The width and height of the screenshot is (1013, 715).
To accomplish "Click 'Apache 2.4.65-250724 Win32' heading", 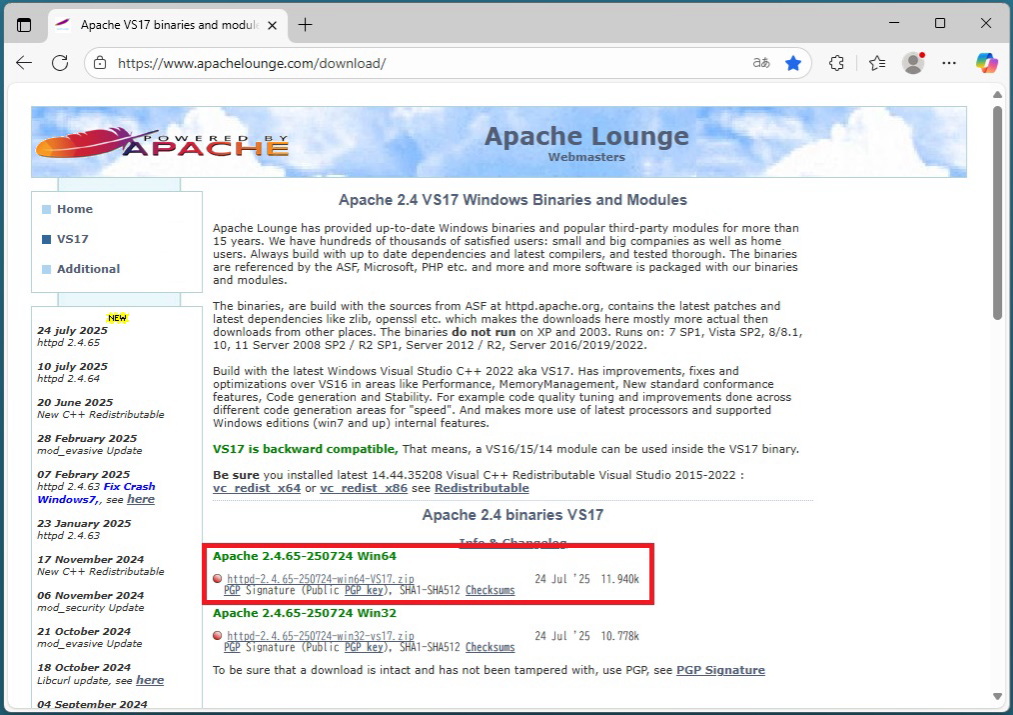I will click(304, 613).
